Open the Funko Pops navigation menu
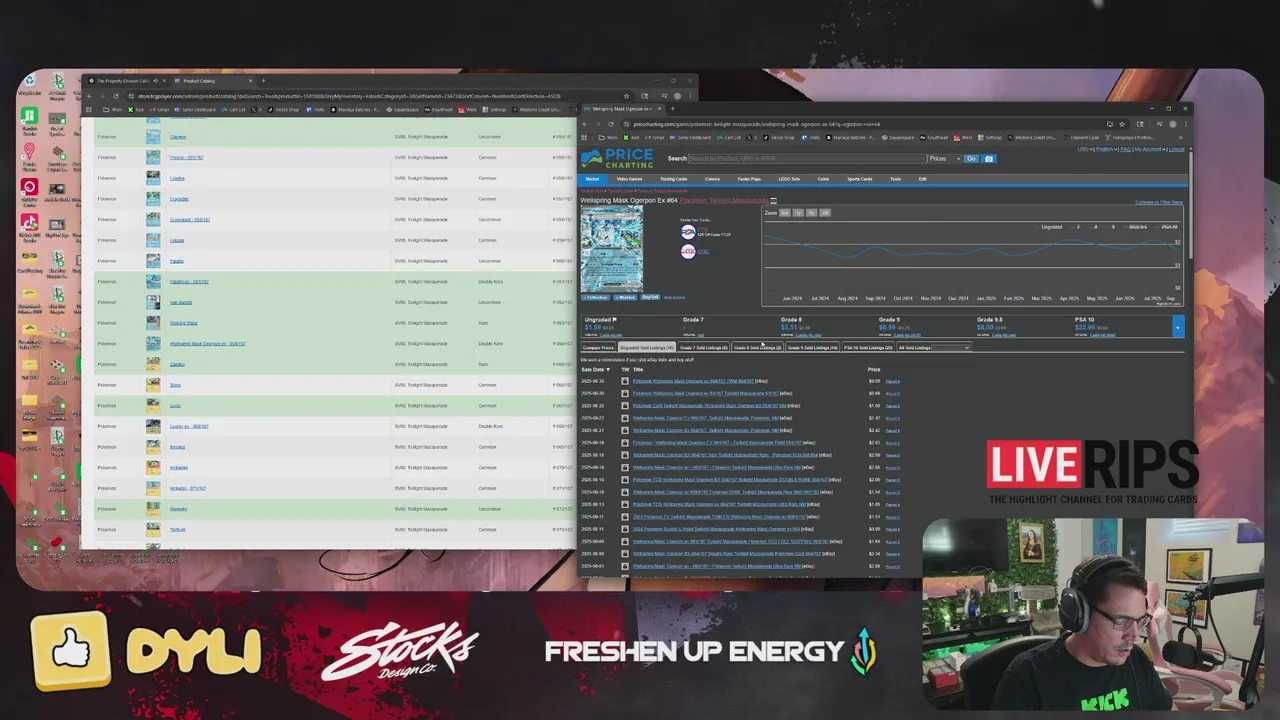Viewport: 1280px width, 720px height. click(749, 179)
